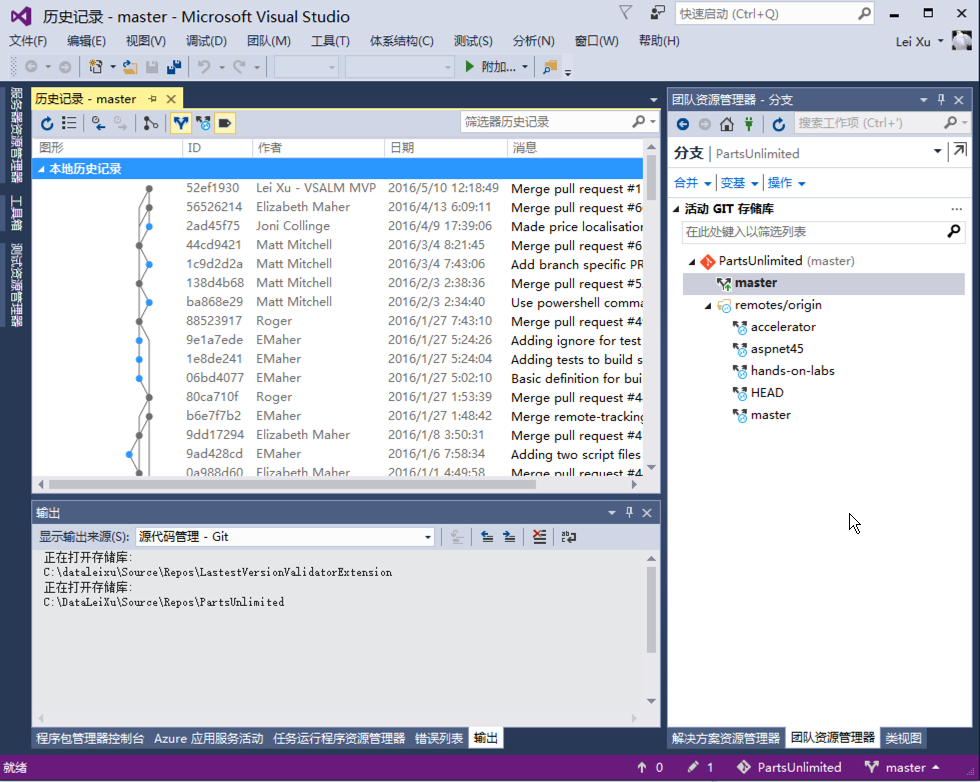Open the 显示输出来源 dropdown
The height and width of the screenshot is (782, 980).
click(x=428, y=537)
